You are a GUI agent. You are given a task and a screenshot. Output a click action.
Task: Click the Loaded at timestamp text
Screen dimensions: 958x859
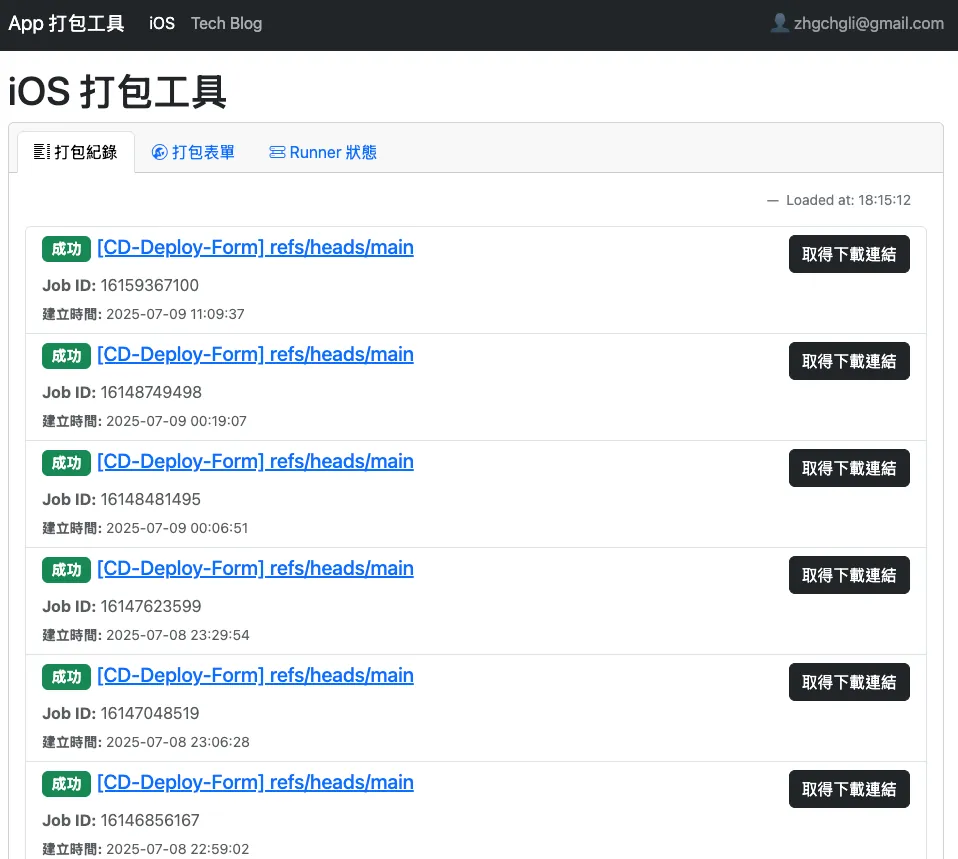tap(848, 200)
